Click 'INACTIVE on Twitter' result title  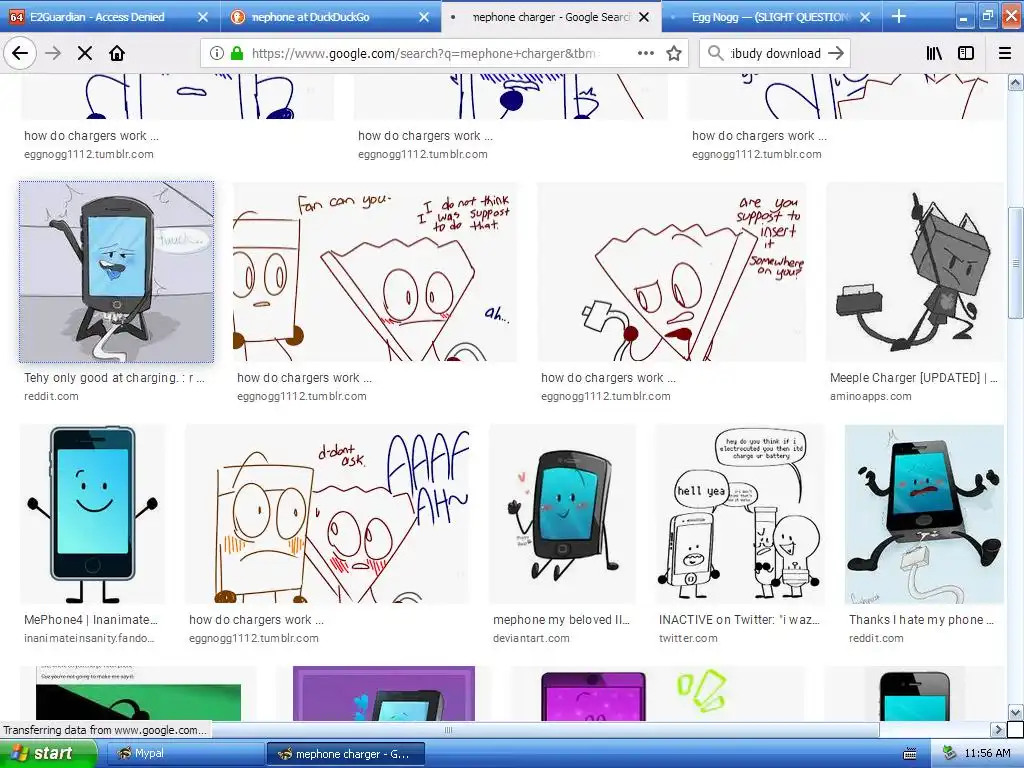[x=739, y=620]
